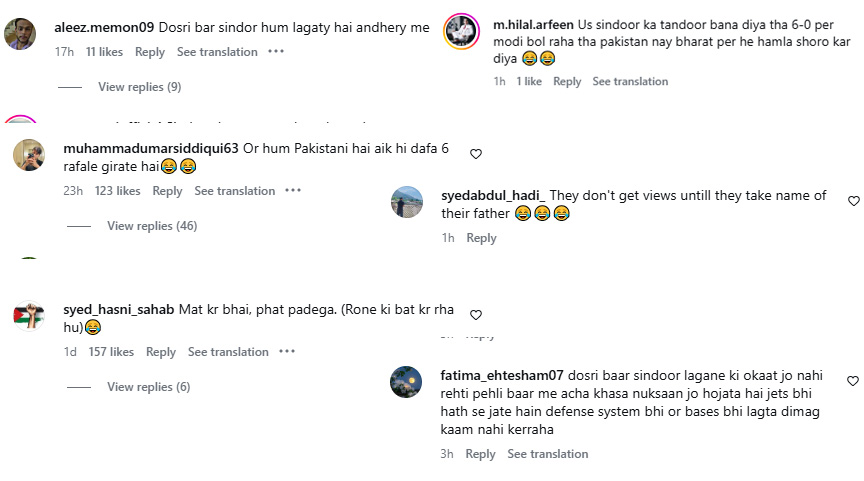Translate fatima_ehtesham07's comment
864x481 pixels.
coord(547,454)
